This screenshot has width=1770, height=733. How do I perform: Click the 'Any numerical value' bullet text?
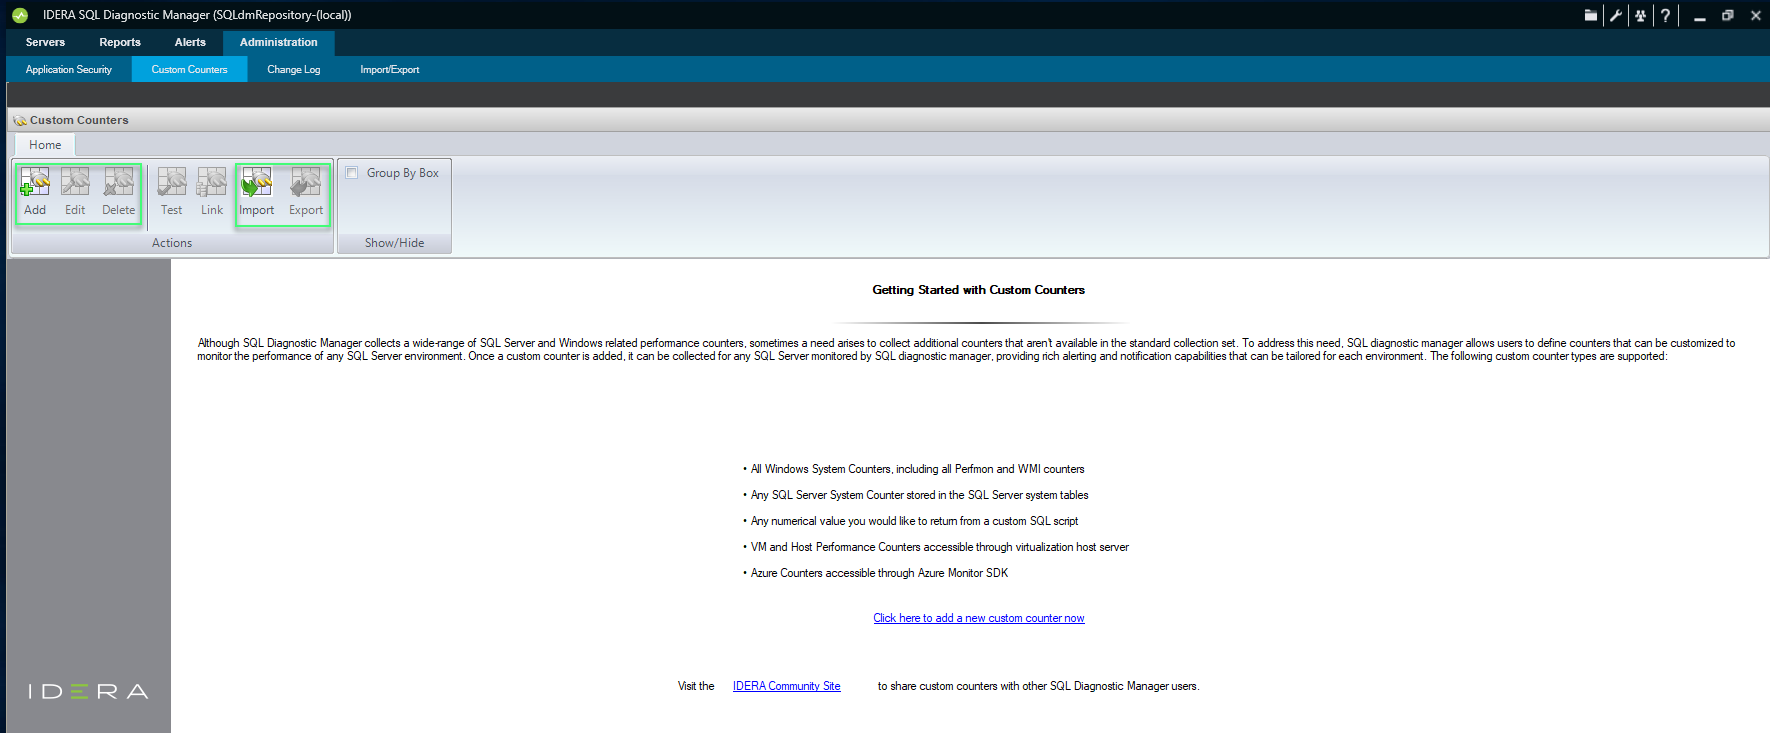point(914,521)
